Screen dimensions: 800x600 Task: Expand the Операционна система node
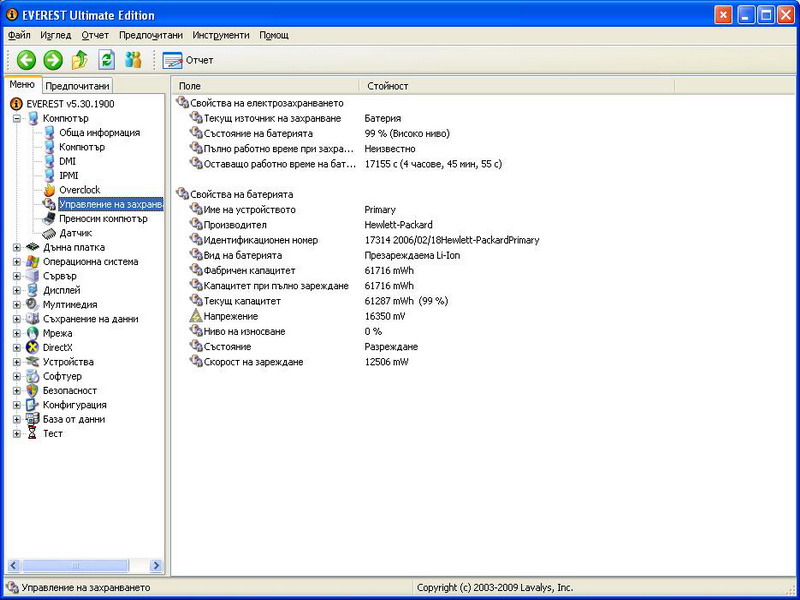[17, 262]
